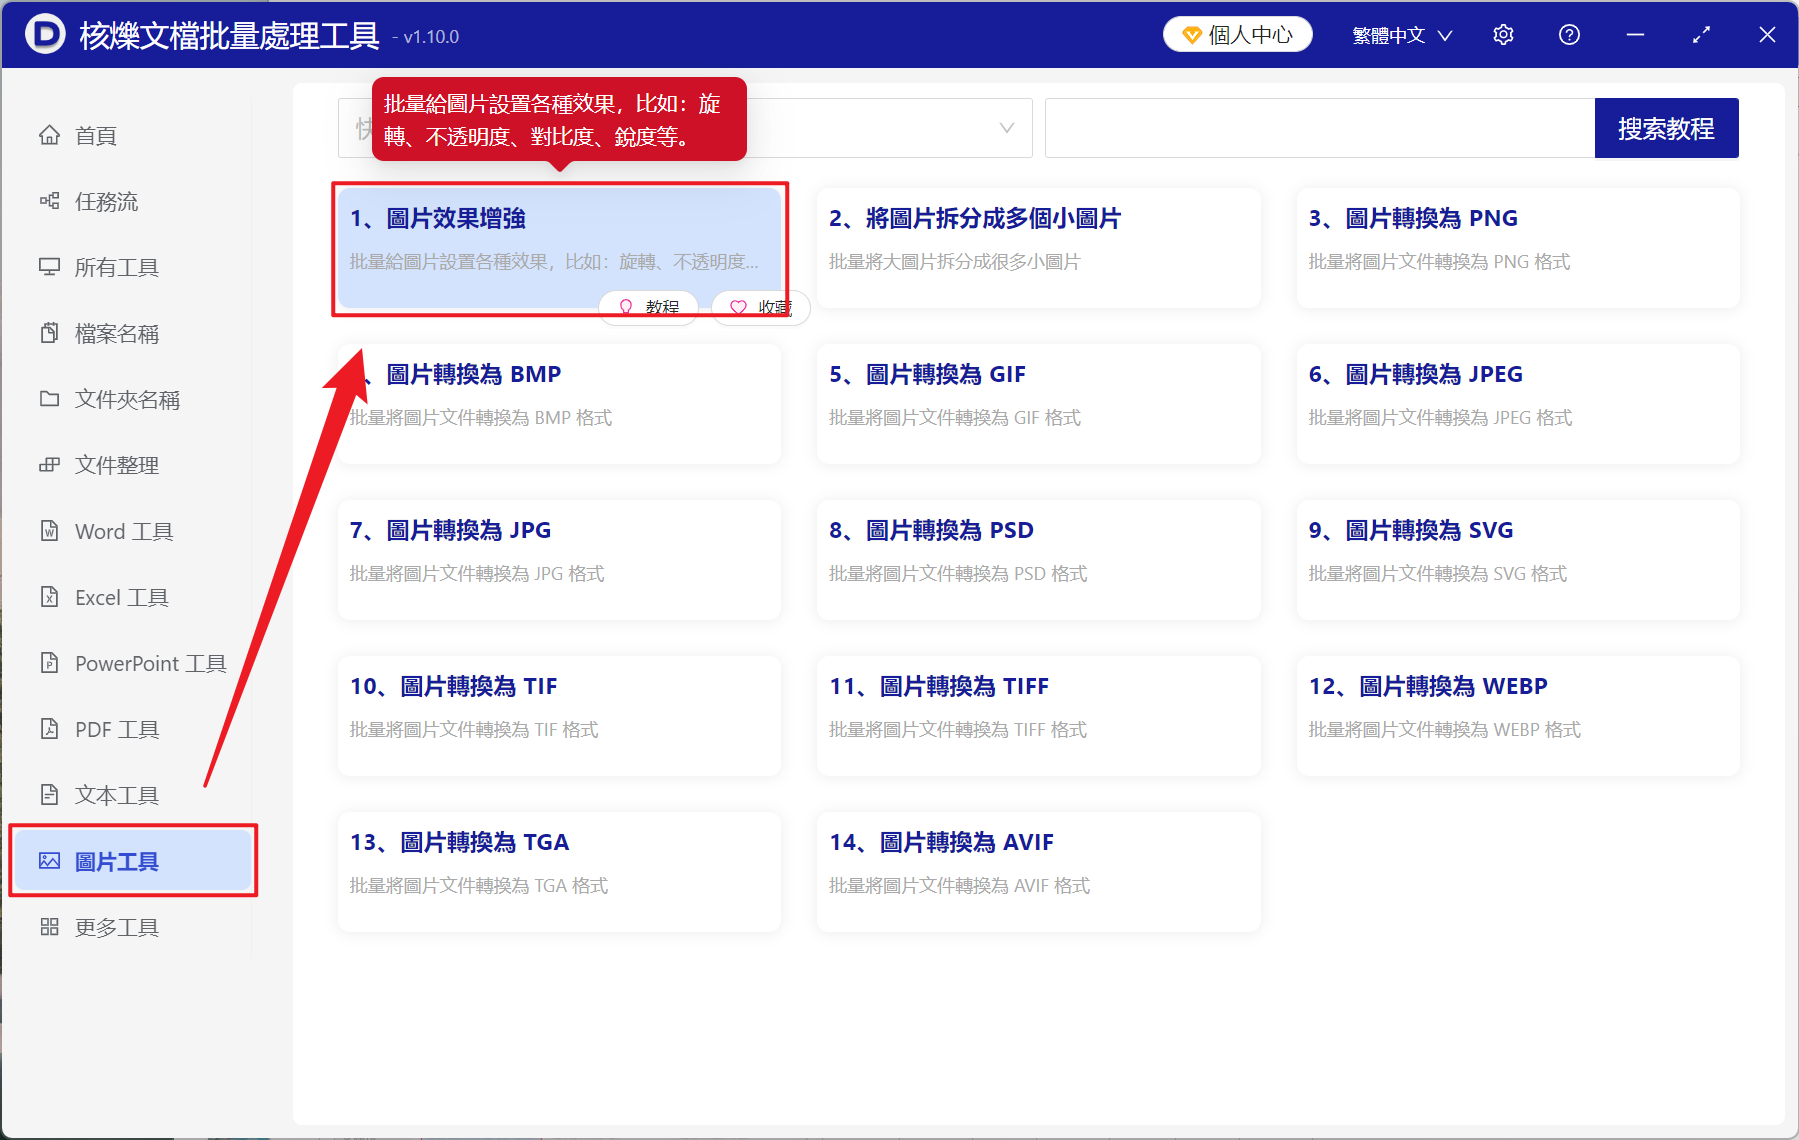
Task: Open the 圖片轉換為 PNG tool card
Action: (1516, 248)
